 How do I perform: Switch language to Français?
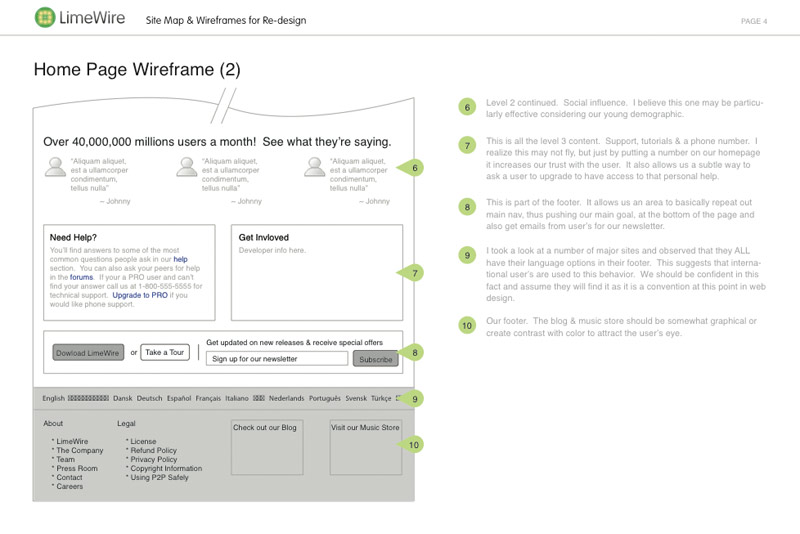point(208,398)
